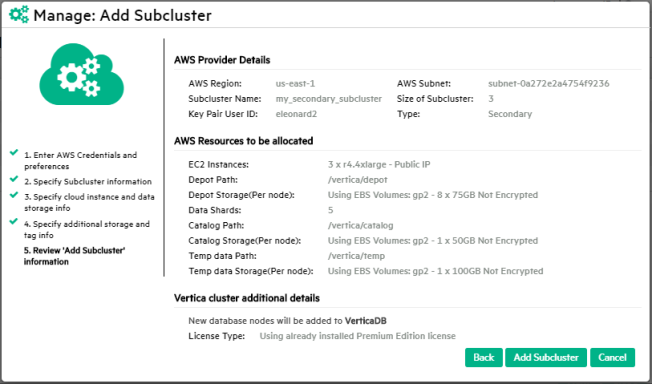Click AWS Resources to be allocated heading

tap(244, 141)
